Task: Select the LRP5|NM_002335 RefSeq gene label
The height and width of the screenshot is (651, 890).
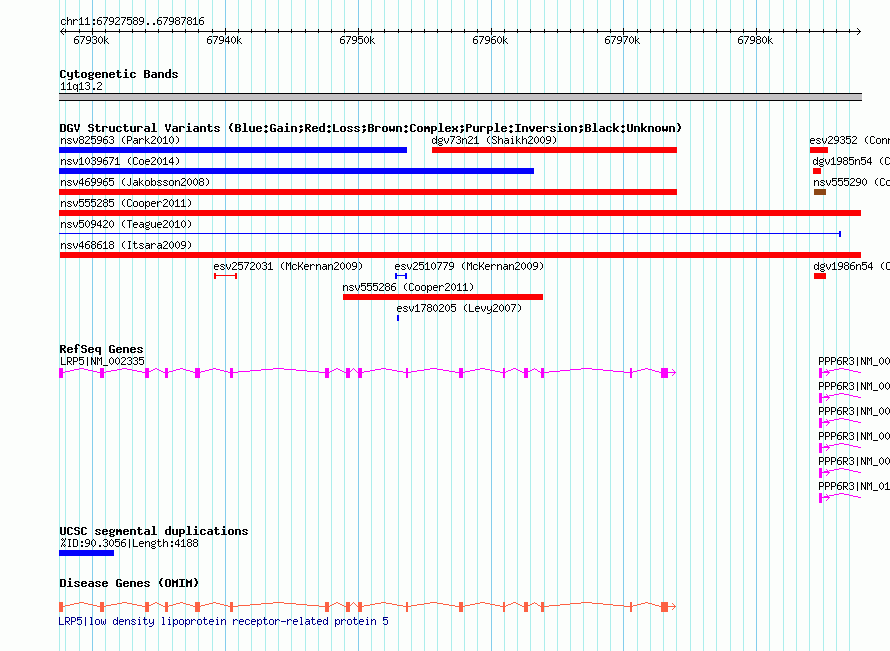Action: point(102,361)
